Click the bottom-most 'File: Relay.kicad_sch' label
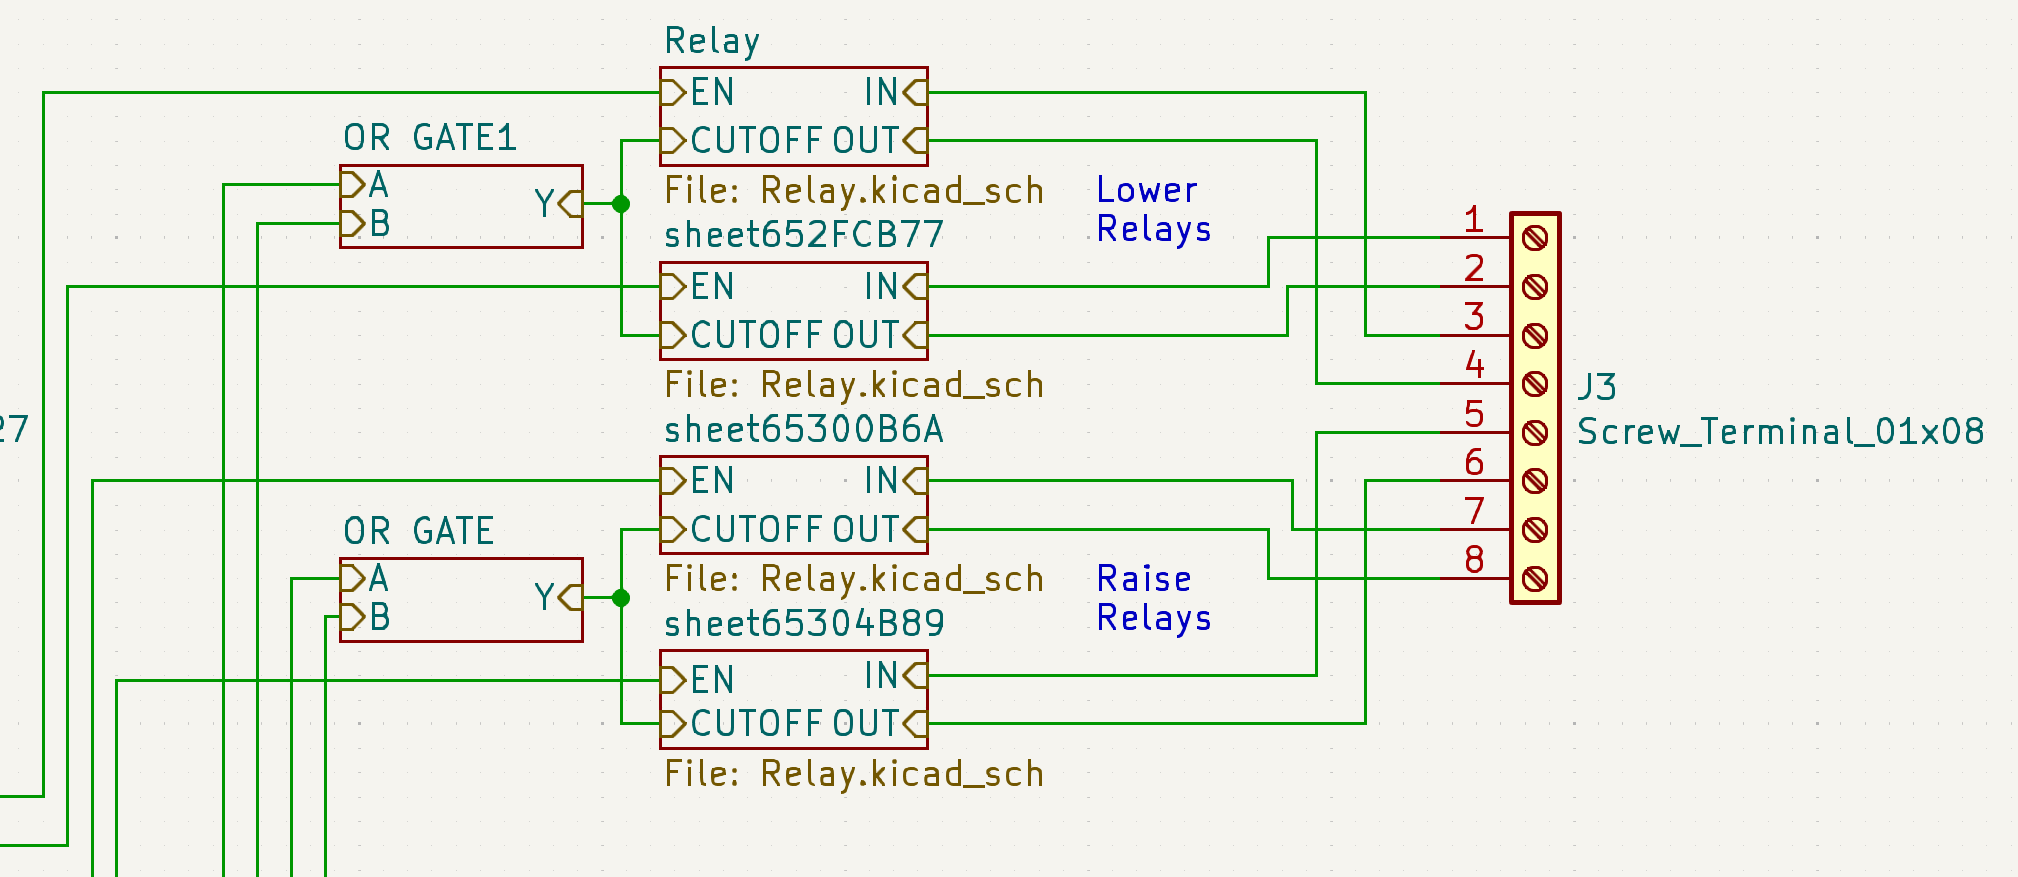The image size is (2018, 877). [854, 774]
